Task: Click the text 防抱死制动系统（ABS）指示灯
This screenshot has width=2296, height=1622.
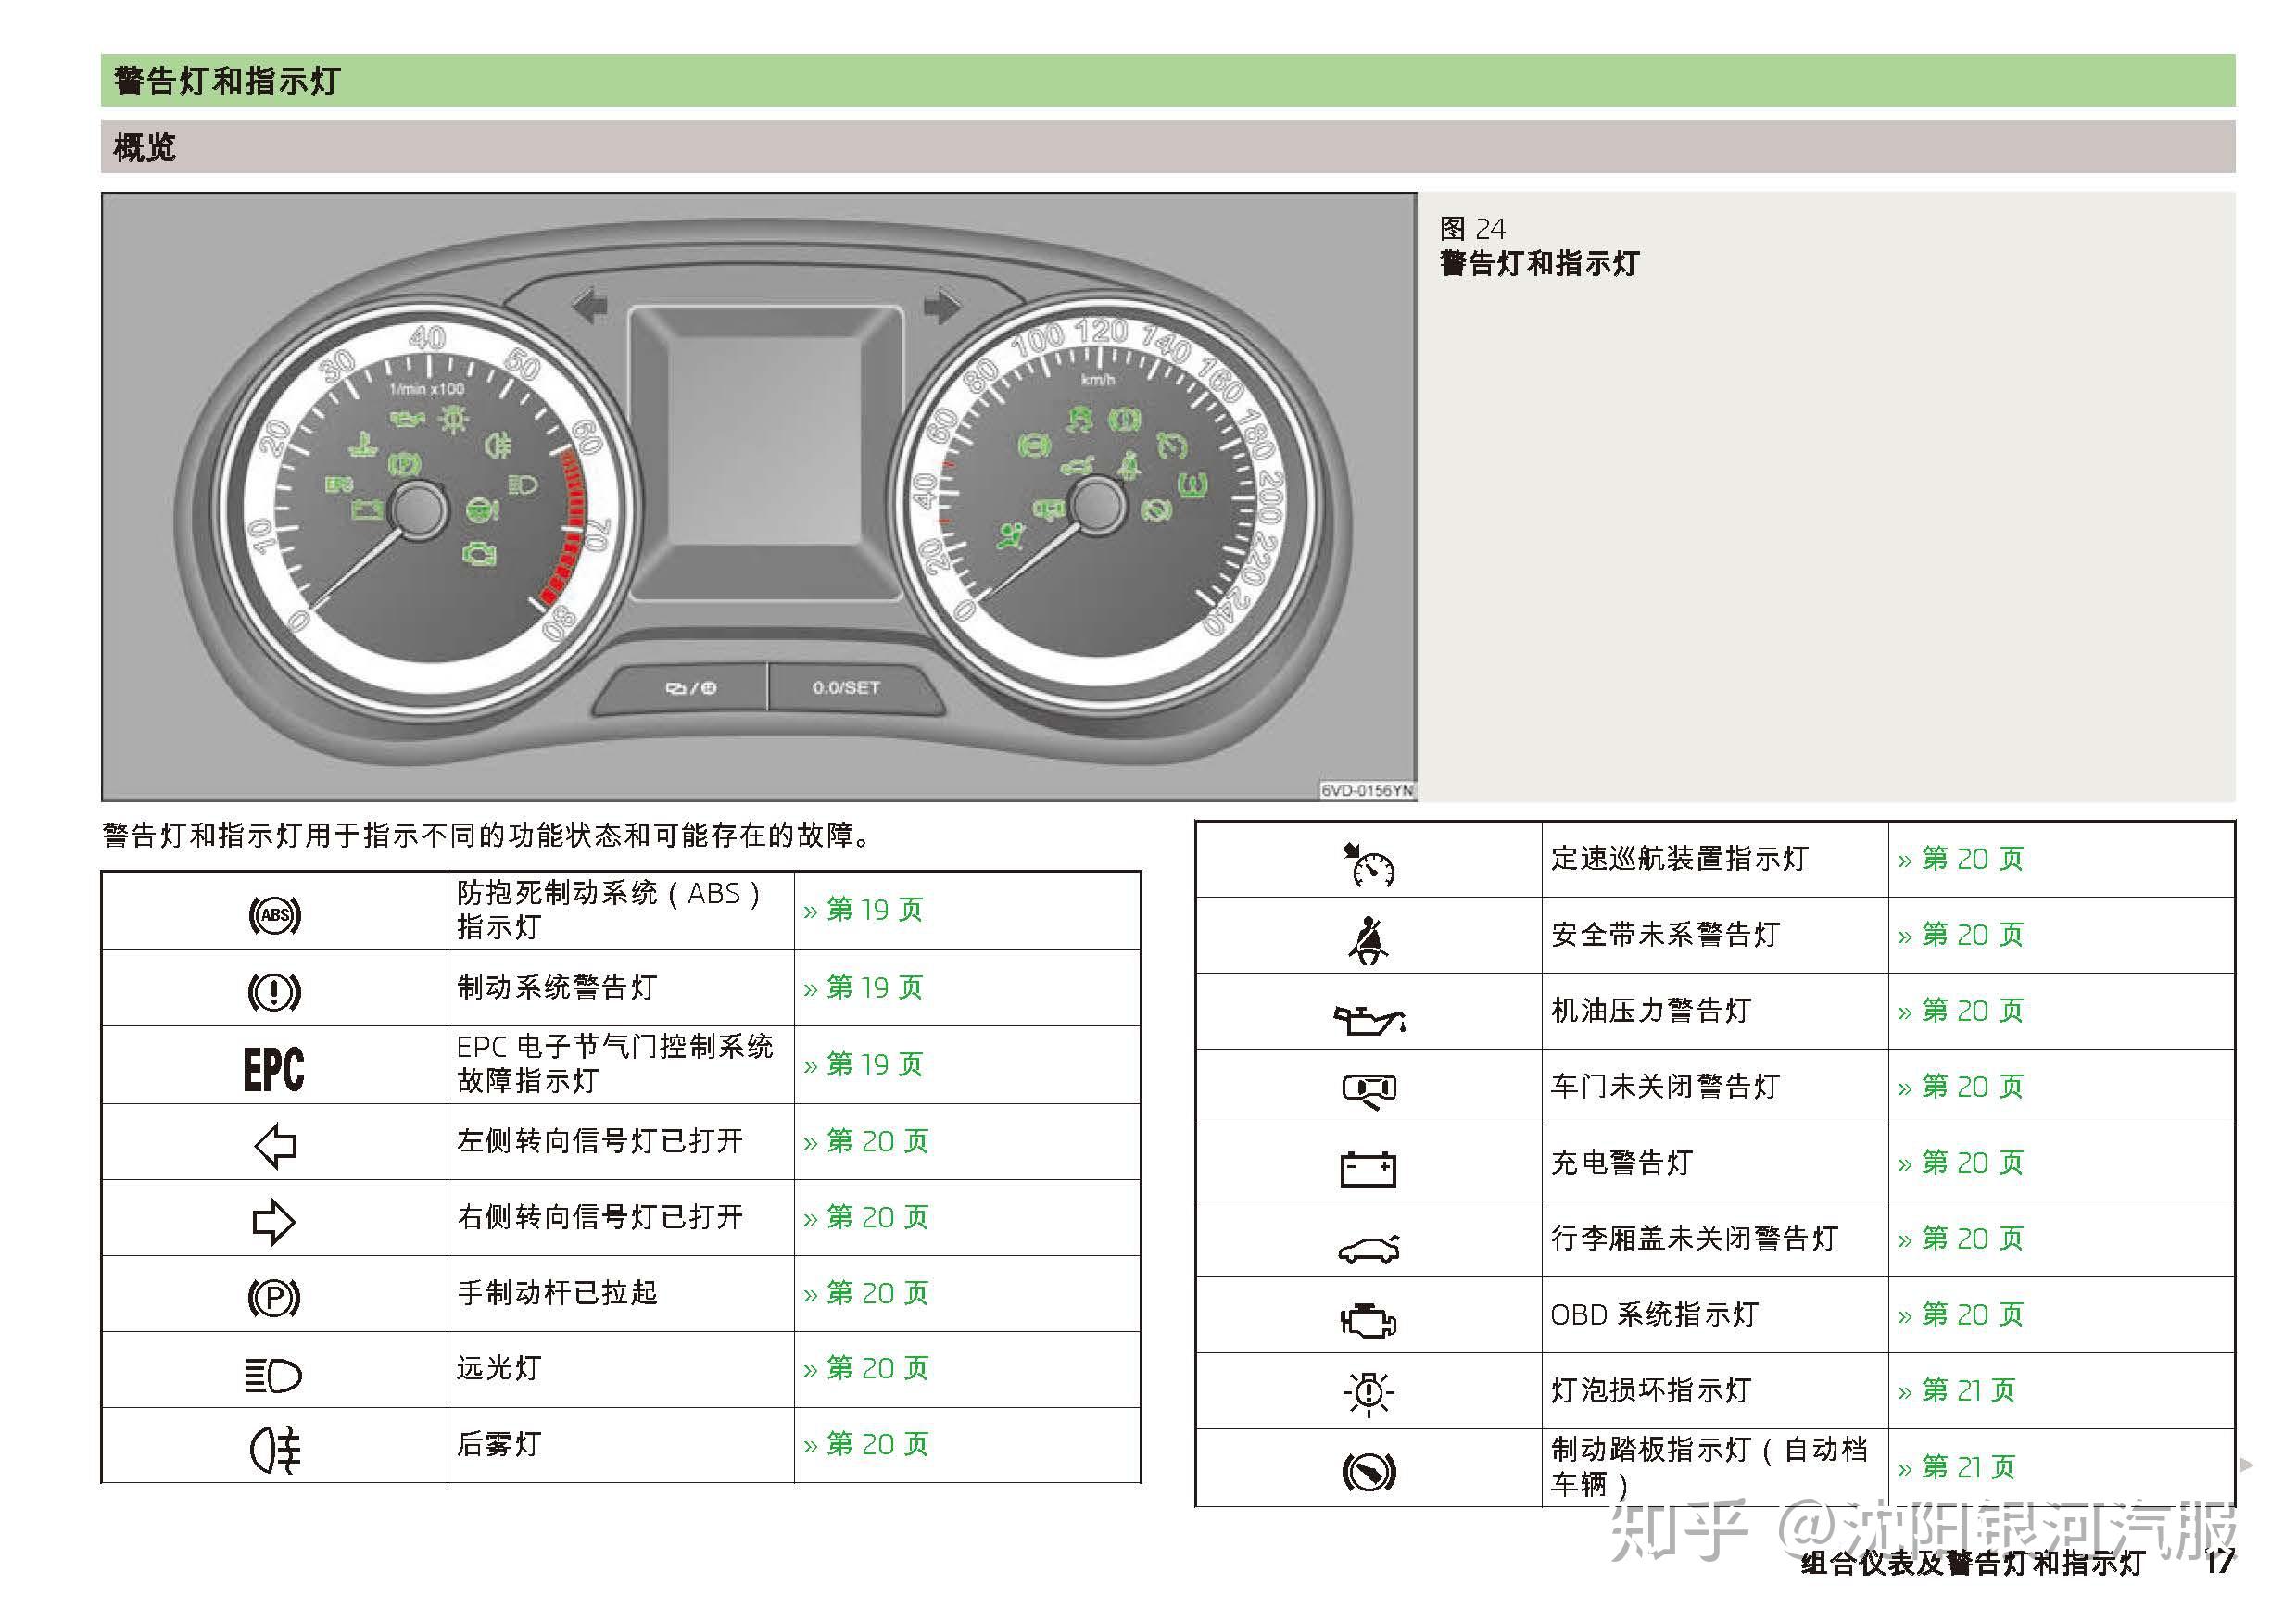Action: click(610, 910)
